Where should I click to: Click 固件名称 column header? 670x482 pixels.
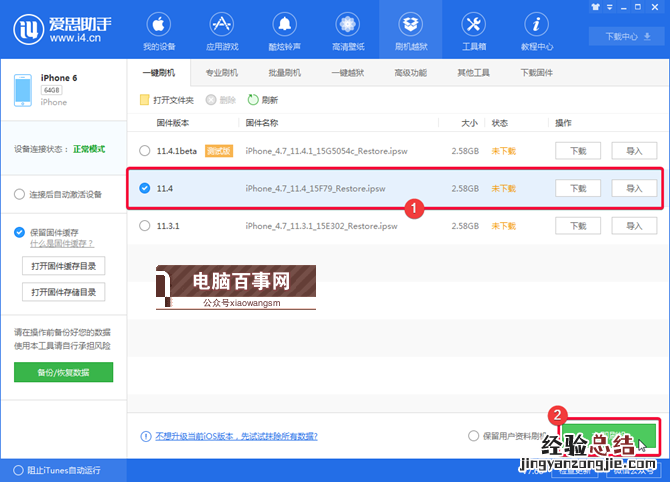[x=262, y=123]
